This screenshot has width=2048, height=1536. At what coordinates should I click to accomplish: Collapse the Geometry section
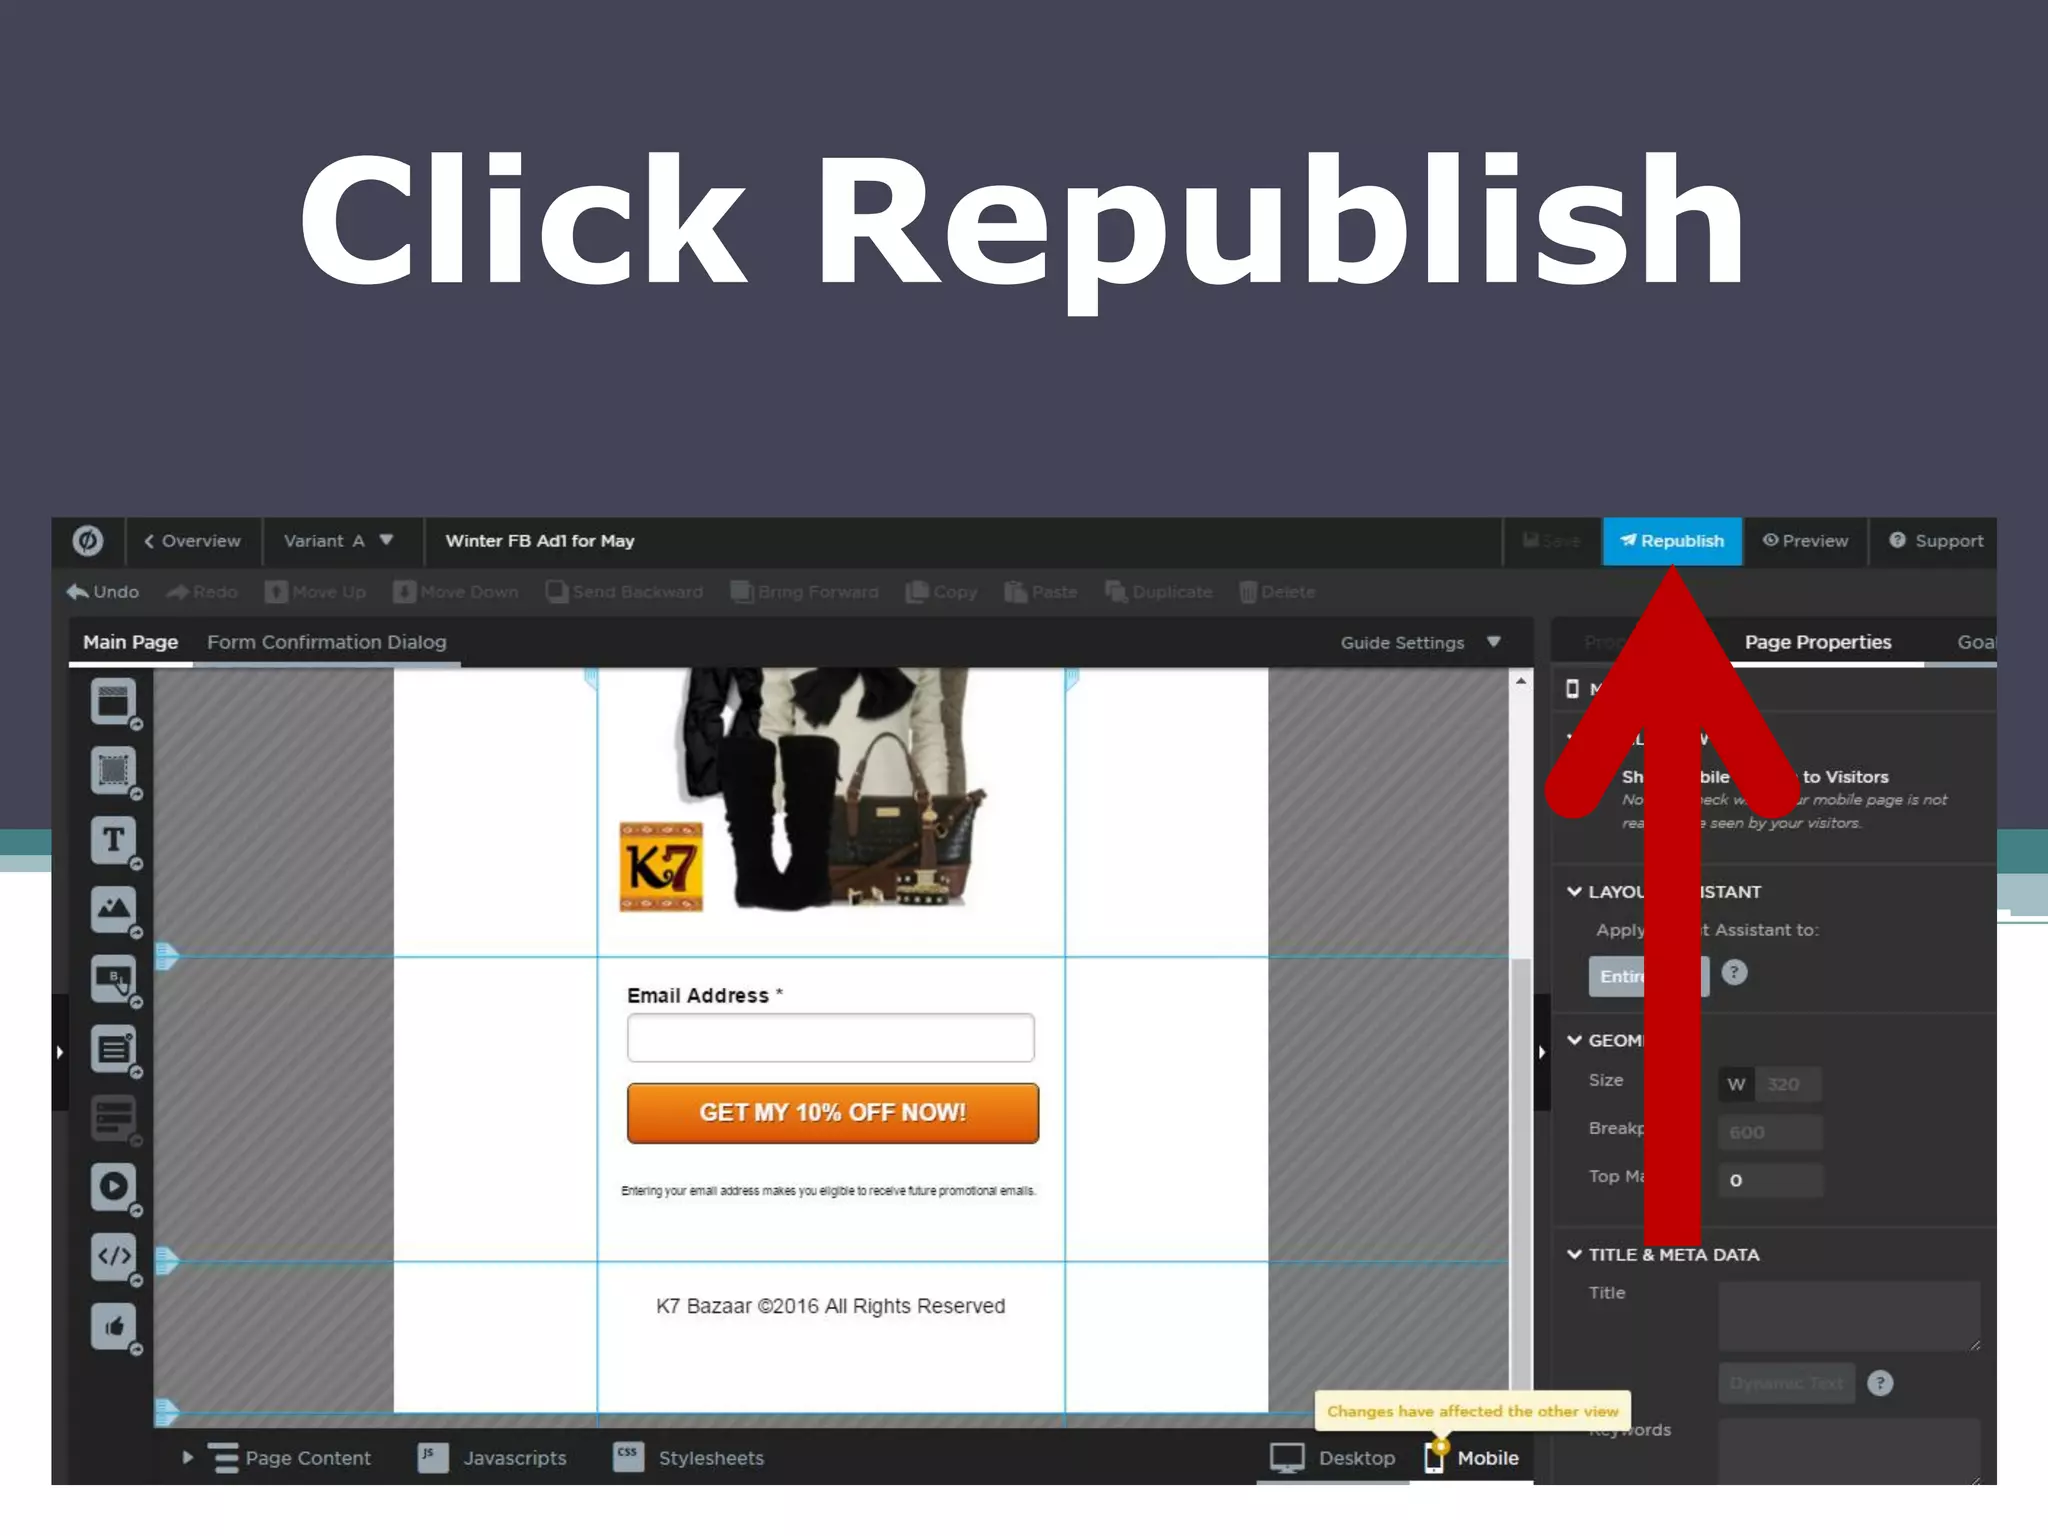coord(1574,1040)
